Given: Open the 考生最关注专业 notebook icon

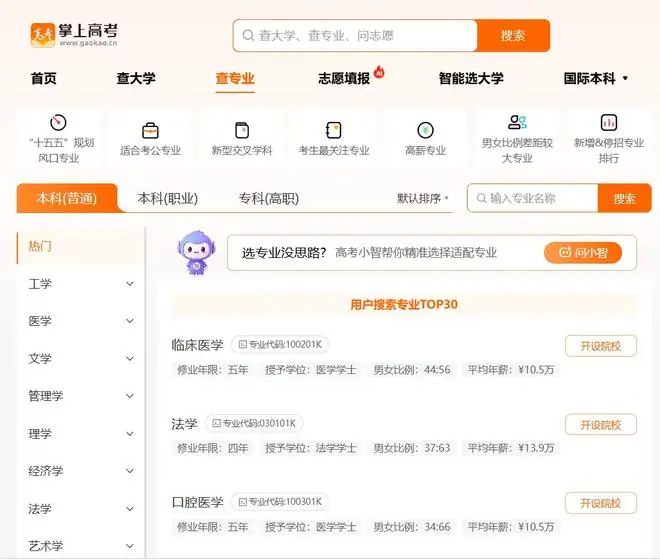Looking at the screenshot, I should click(x=334, y=130).
